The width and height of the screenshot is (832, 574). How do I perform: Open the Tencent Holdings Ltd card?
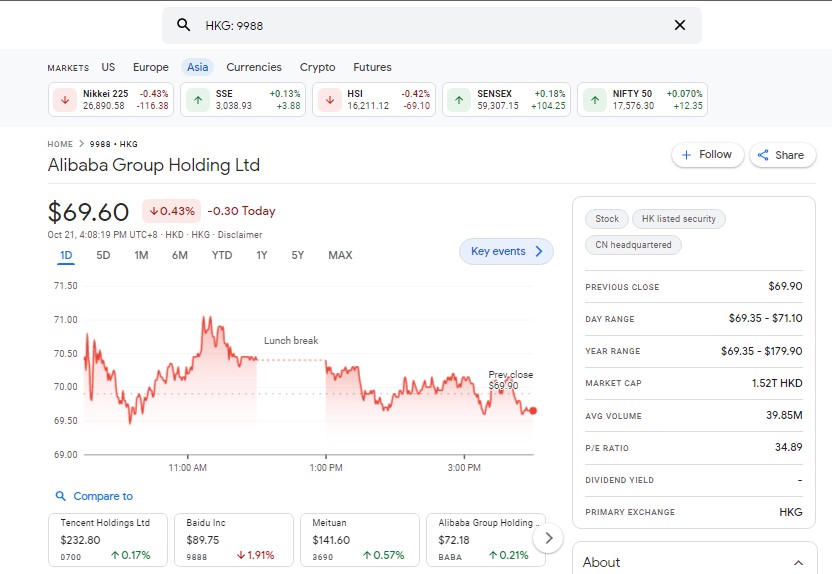tap(108, 540)
